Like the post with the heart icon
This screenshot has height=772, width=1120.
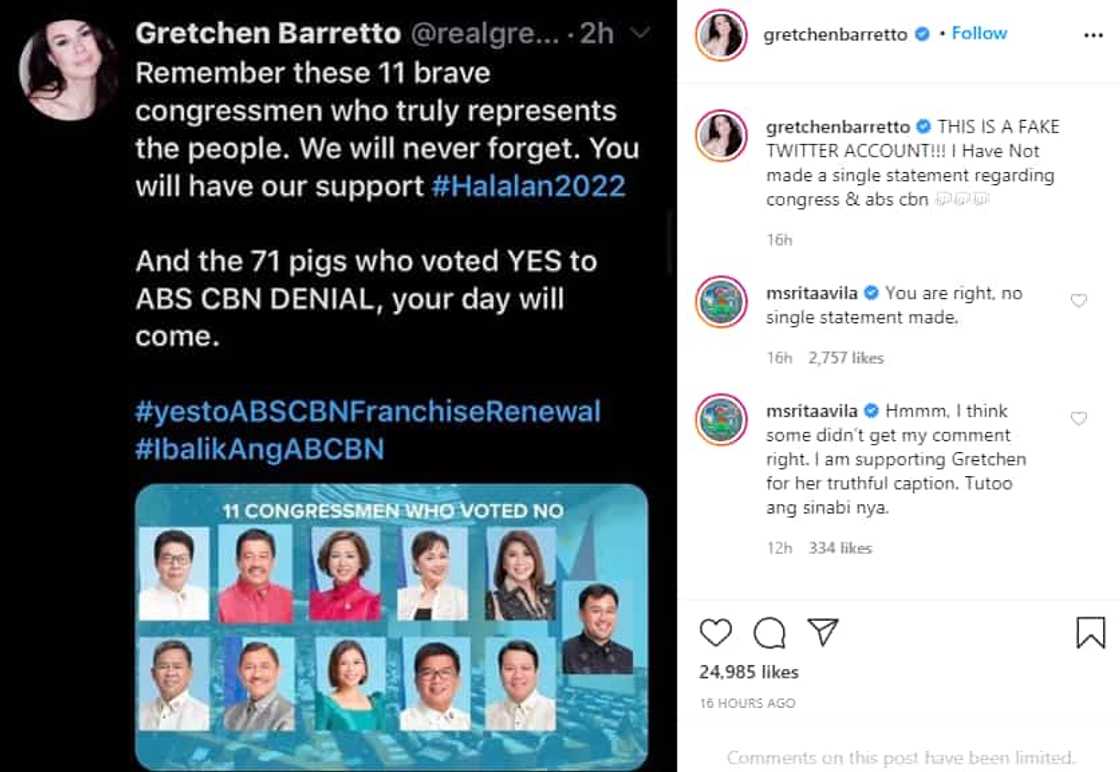[715, 632]
